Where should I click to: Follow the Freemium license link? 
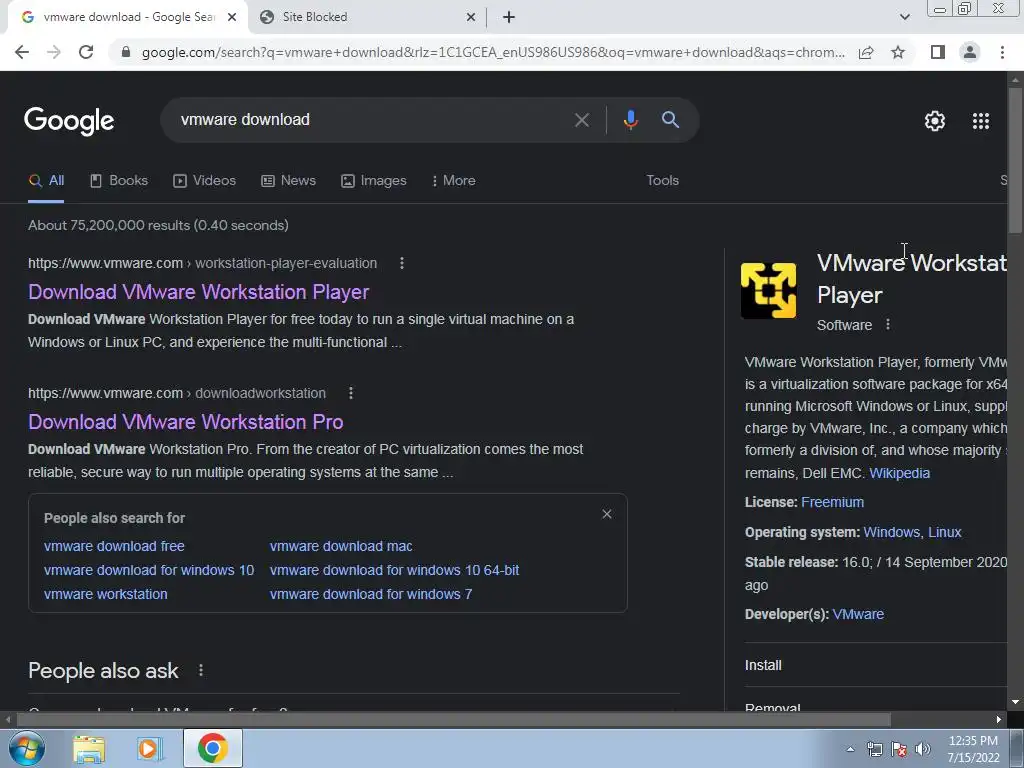click(832, 502)
